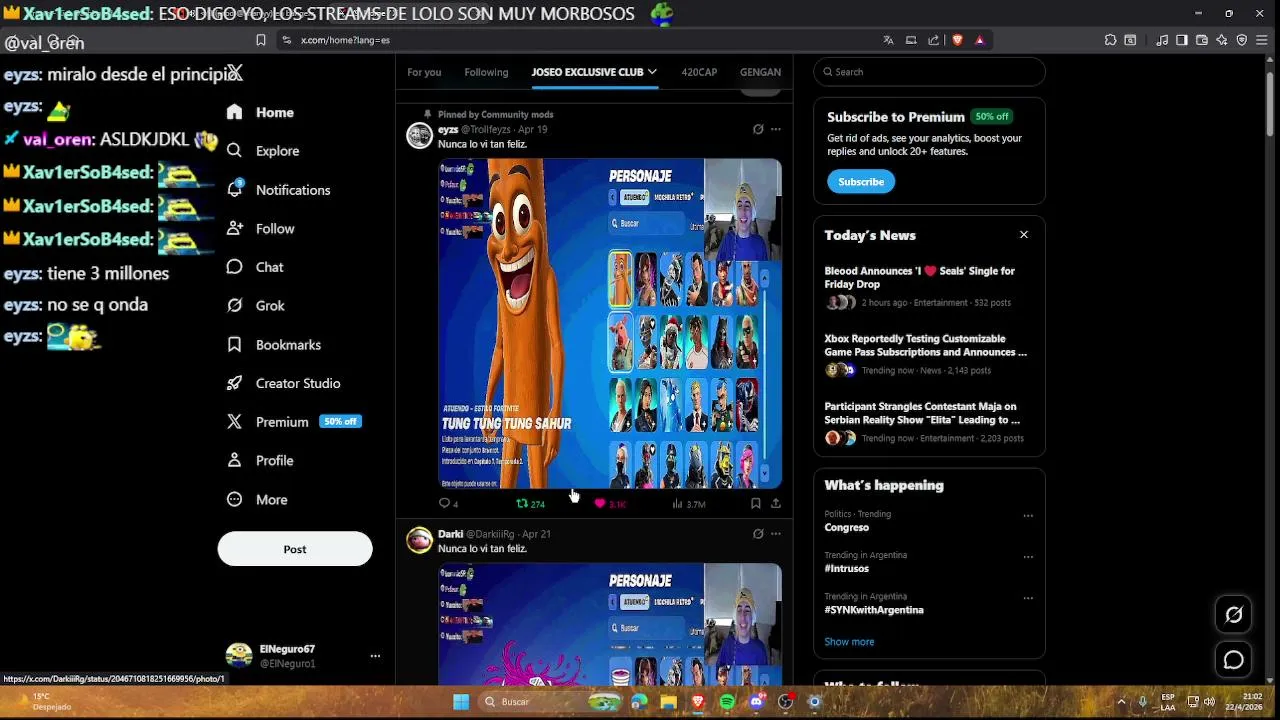Open Darki's post image
This screenshot has width=1280, height=720.
(610, 624)
